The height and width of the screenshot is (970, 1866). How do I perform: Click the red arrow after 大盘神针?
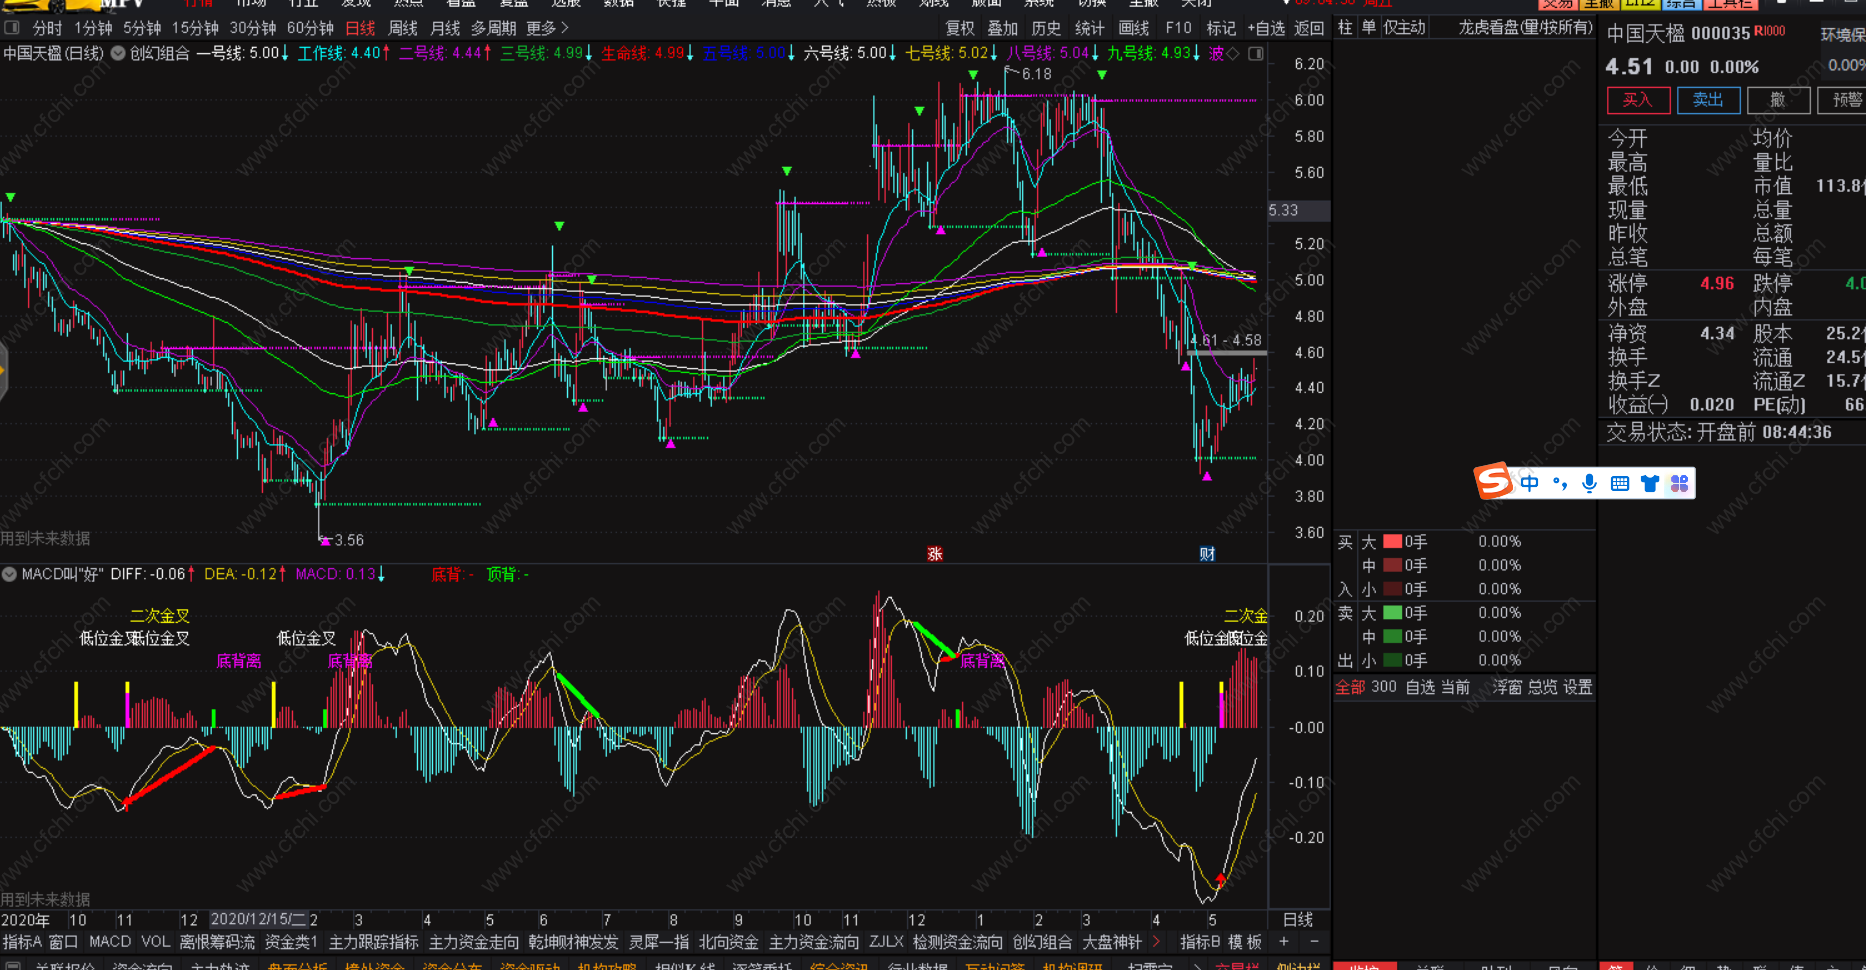pos(1157,942)
